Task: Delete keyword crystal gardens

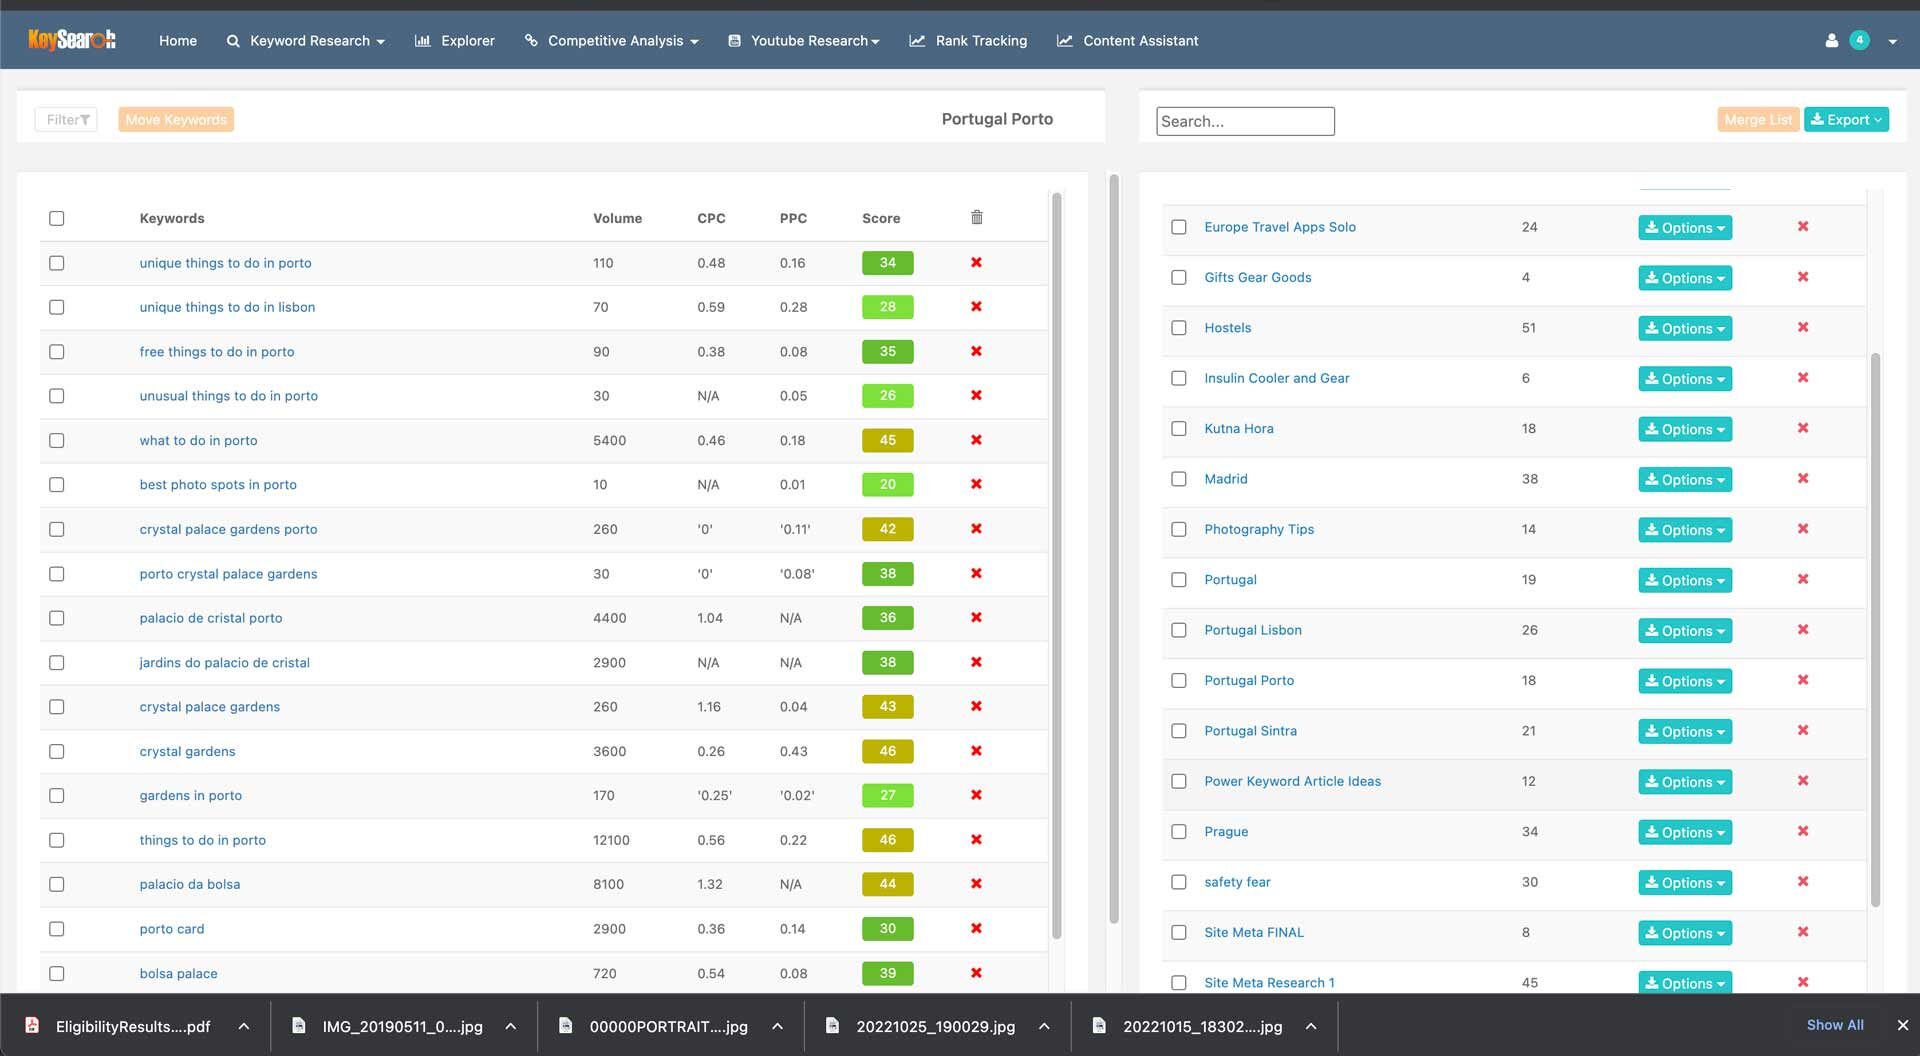Action: 976,751
